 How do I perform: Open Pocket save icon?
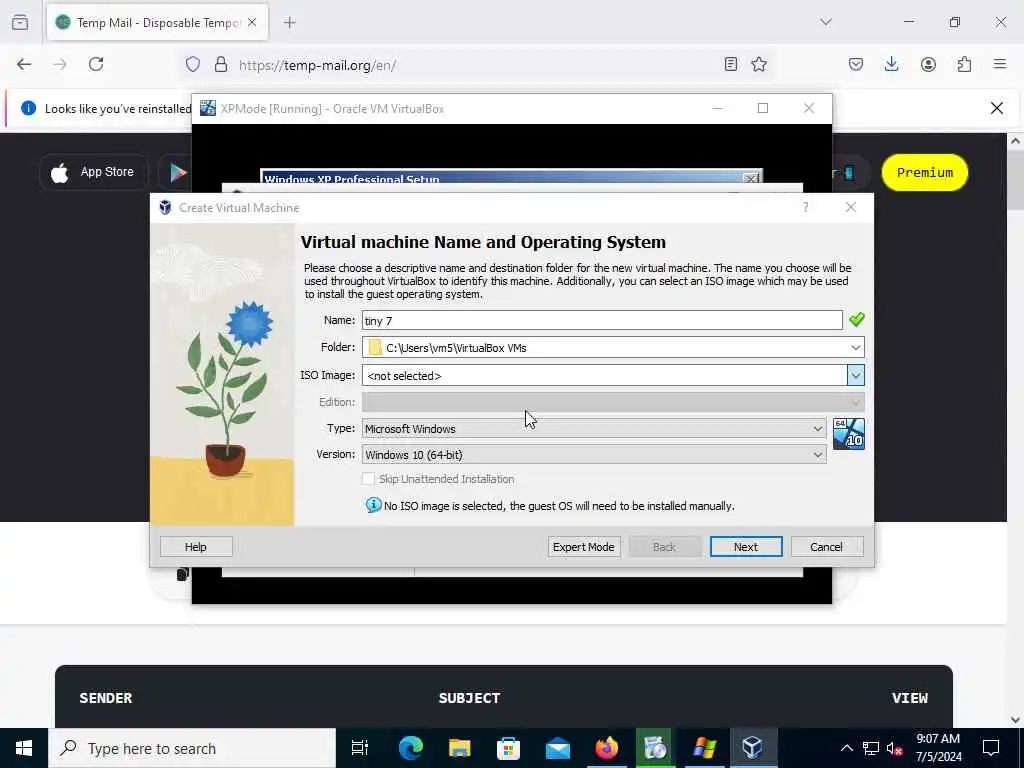856,64
